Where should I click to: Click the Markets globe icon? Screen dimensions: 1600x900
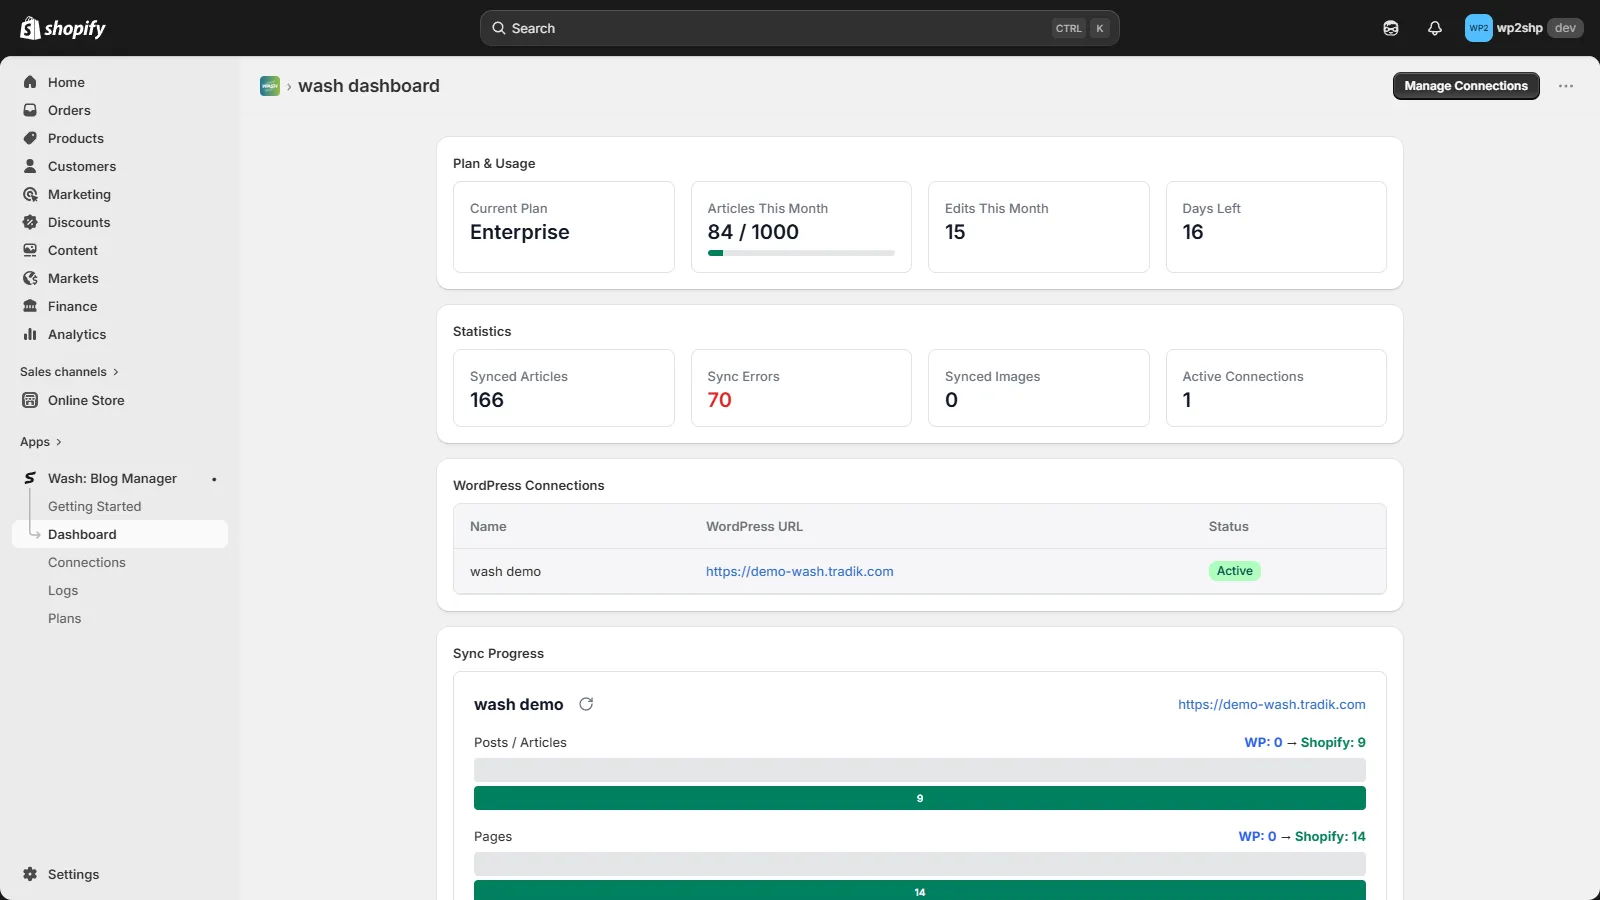(x=30, y=278)
